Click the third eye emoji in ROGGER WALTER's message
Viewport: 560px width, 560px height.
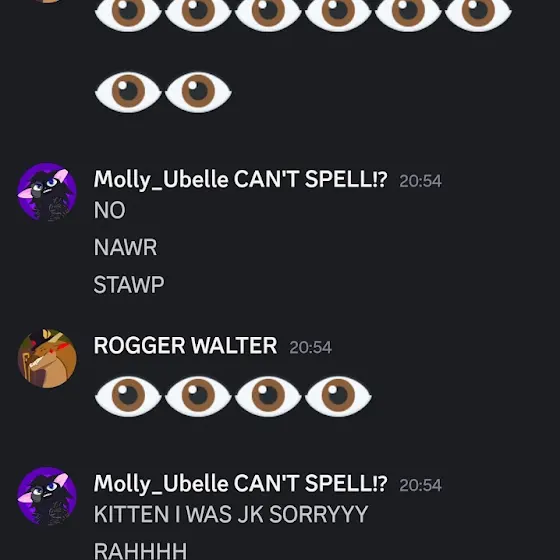pos(268,396)
